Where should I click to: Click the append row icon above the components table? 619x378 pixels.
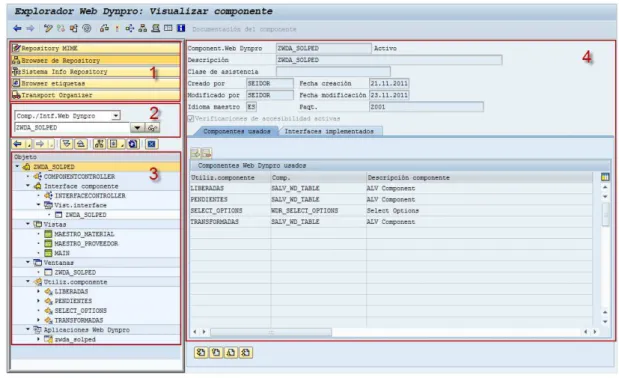pos(195,153)
